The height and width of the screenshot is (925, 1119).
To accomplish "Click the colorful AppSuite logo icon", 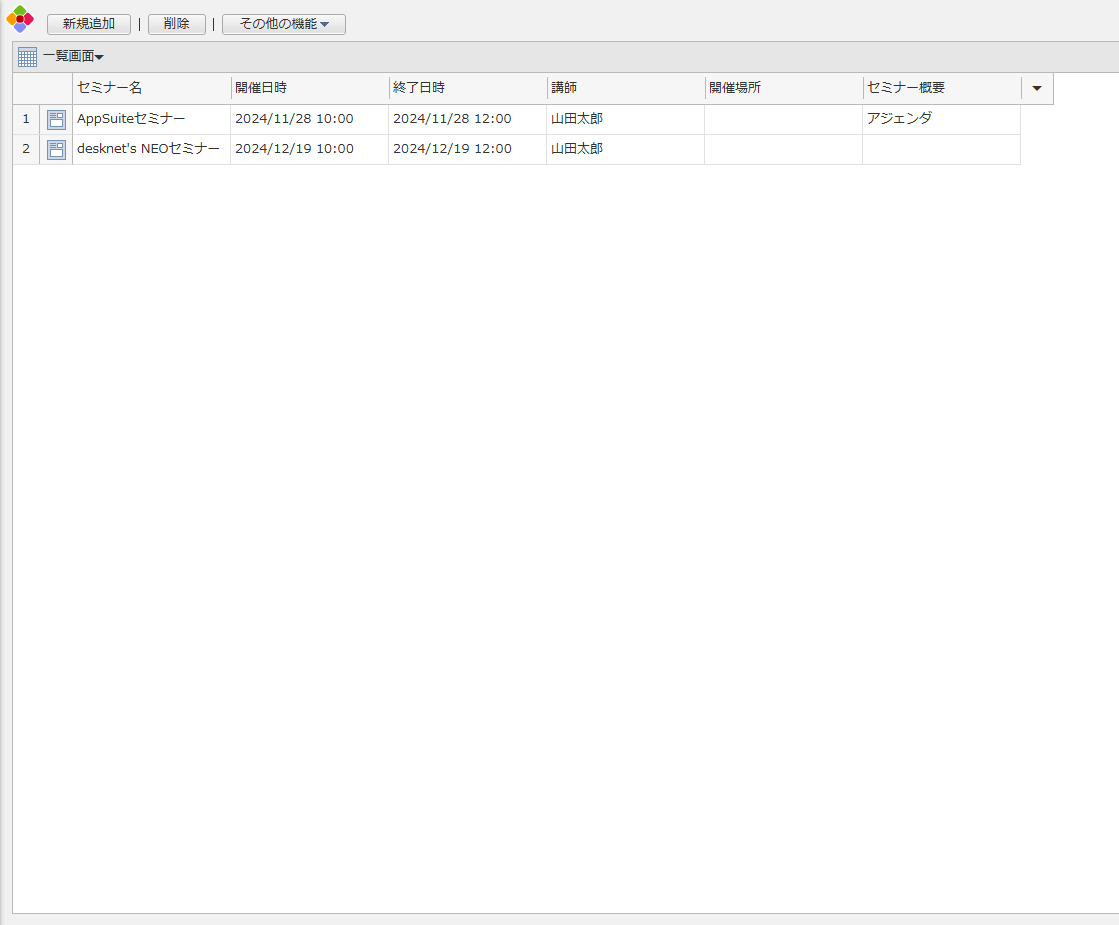I will 20,19.
